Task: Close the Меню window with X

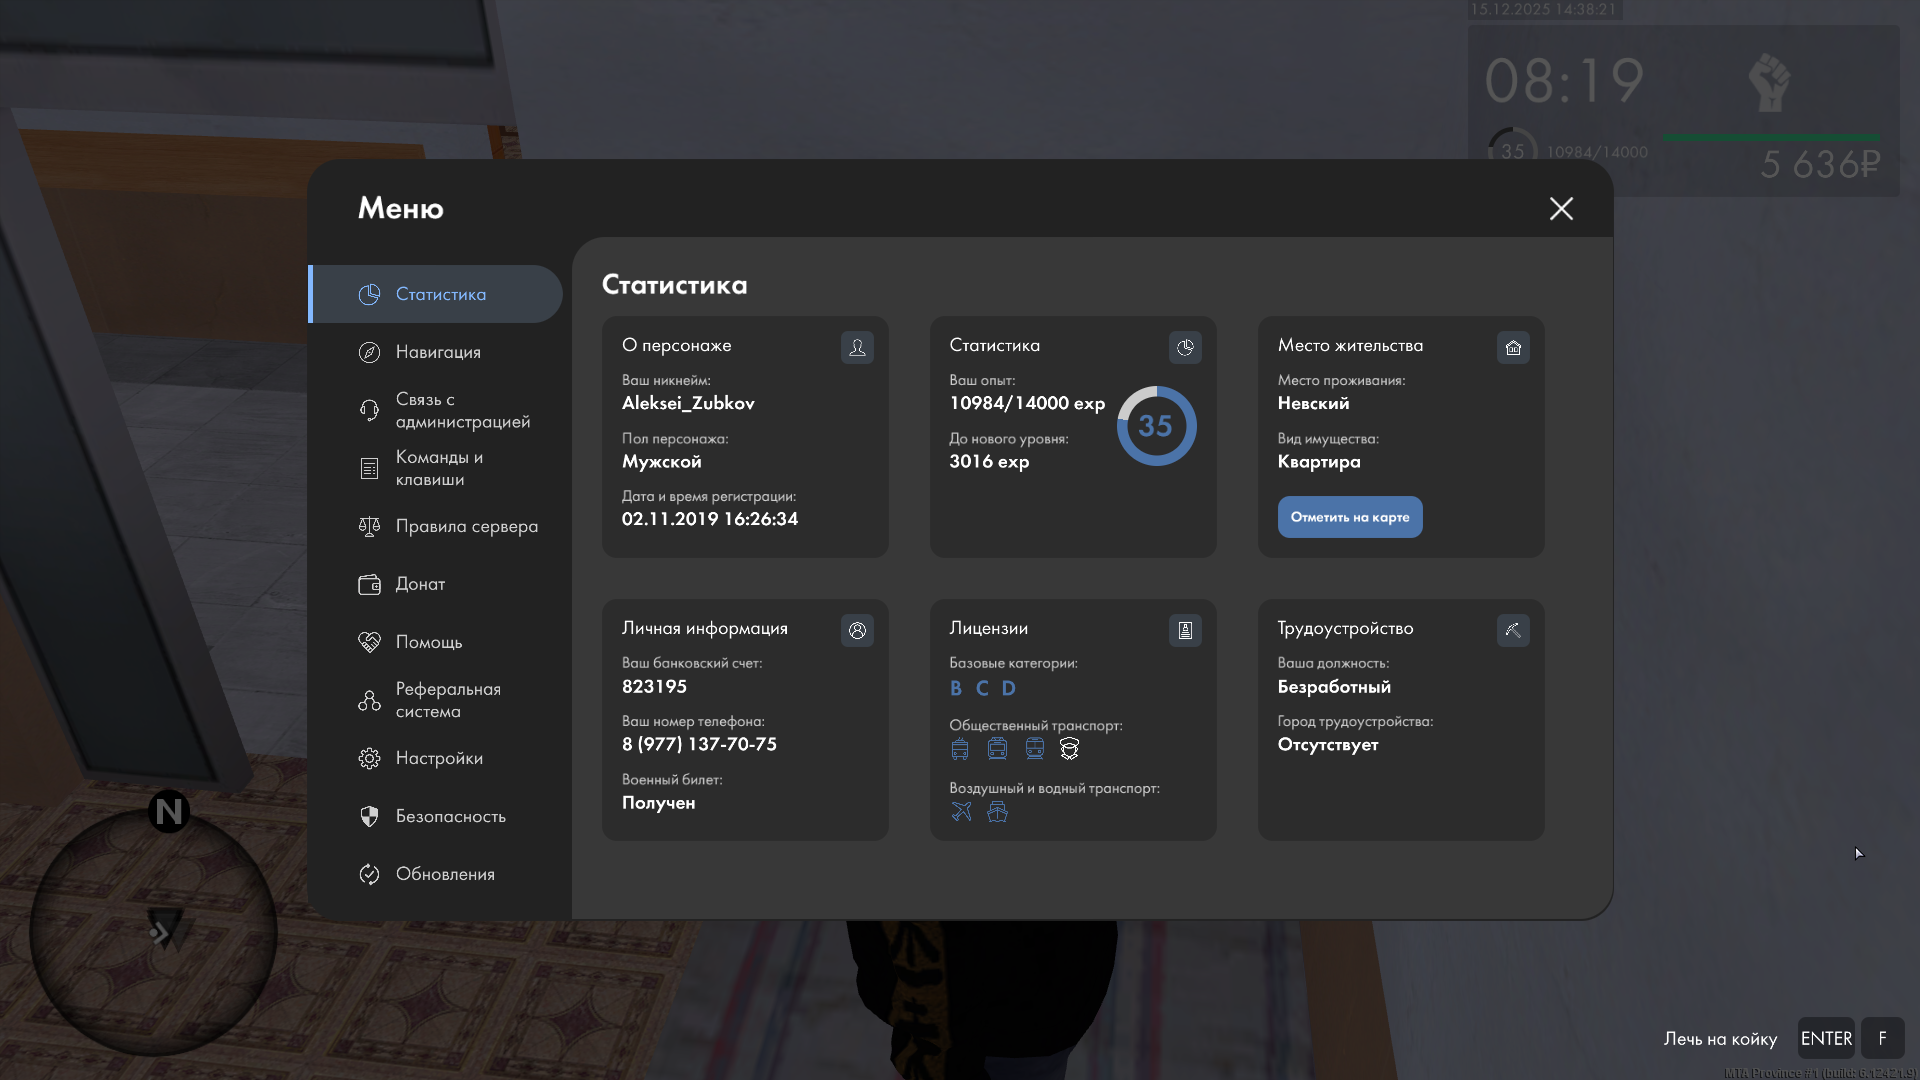Action: click(x=1561, y=208)
